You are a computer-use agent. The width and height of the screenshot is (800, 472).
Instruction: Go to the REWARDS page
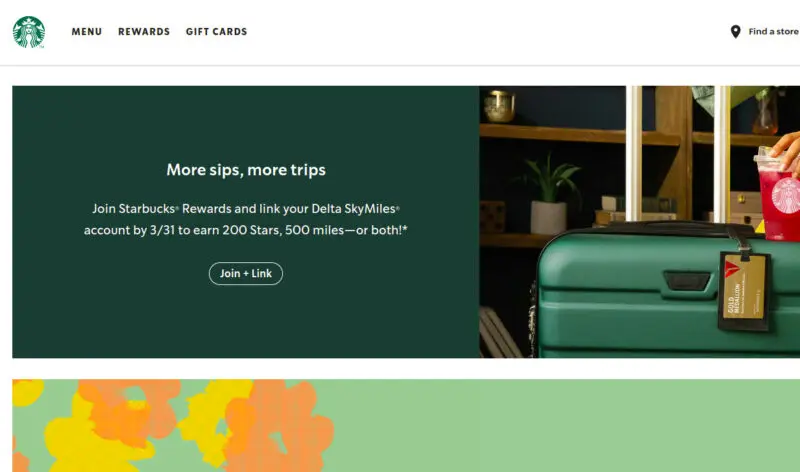(x=144, y=32)
